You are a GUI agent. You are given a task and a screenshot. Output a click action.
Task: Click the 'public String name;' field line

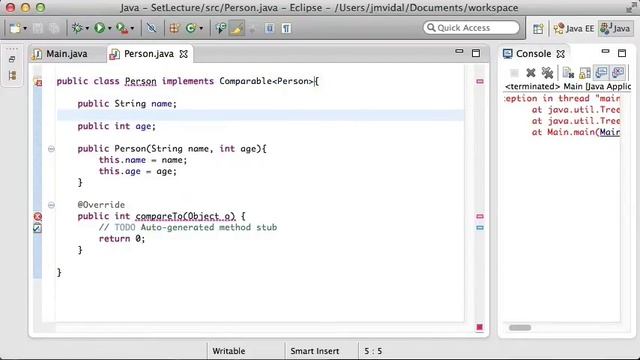click(127, 104)
